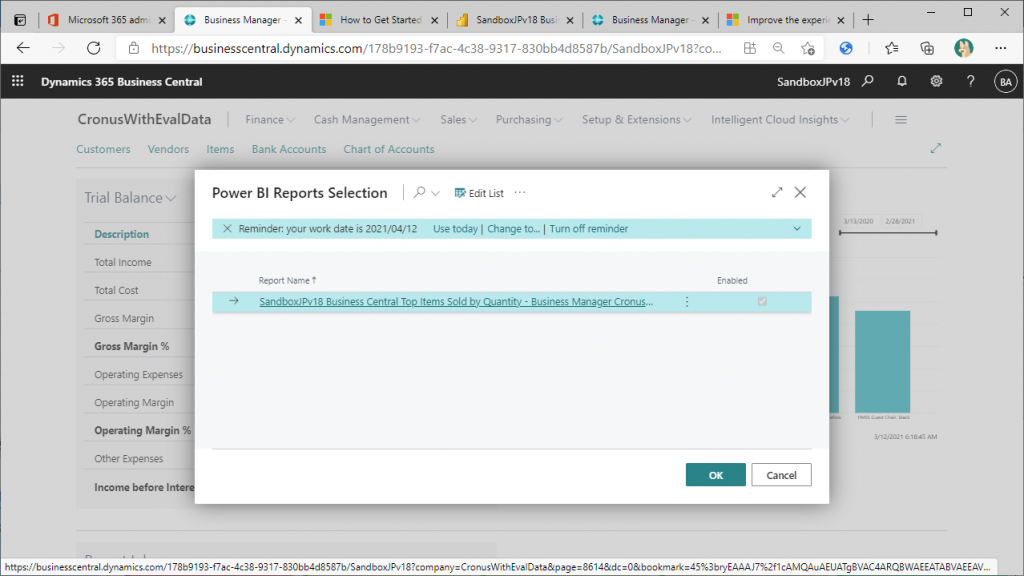The width and height of the screenshot is (1024, 576).
Task: Click Change to... in the reminder
Action: click(513, 229)
